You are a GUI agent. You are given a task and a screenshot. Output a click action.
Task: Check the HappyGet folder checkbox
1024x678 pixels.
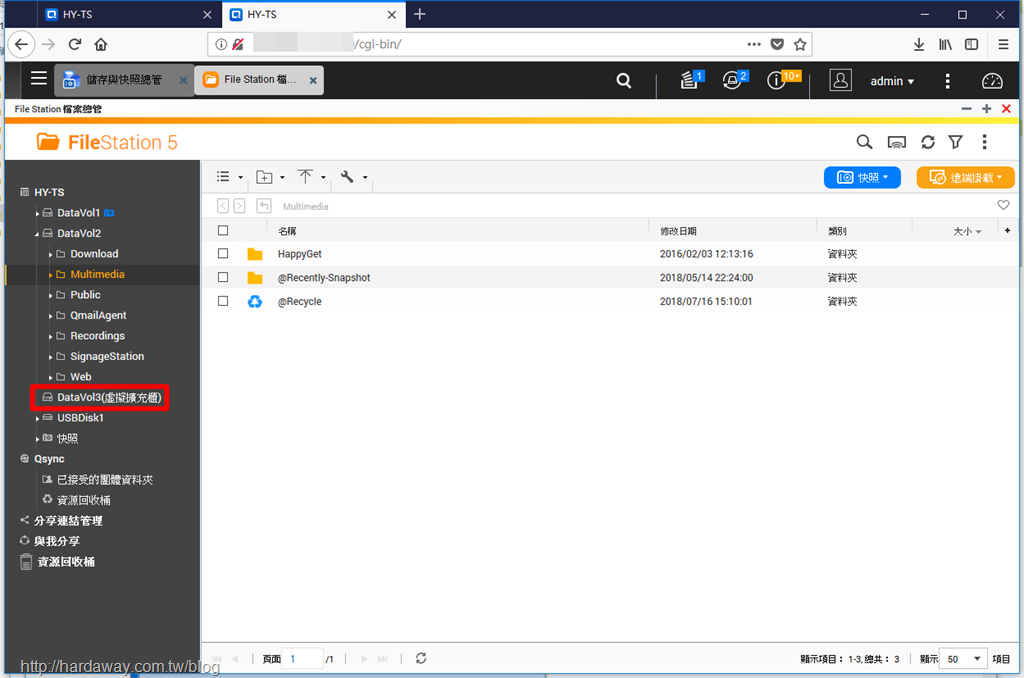pyautogui.click(x=223, y=253)
